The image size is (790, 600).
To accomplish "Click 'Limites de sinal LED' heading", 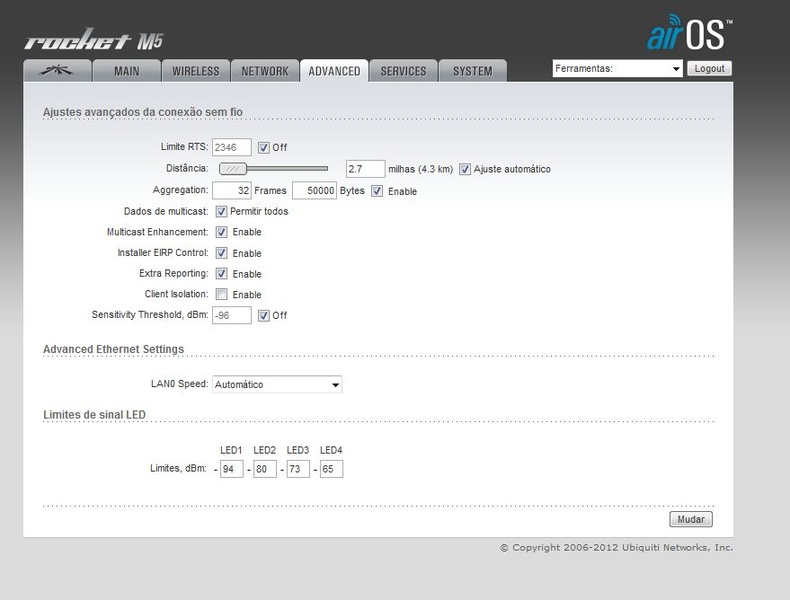I will pyautogui.click(x=94, y=415).
